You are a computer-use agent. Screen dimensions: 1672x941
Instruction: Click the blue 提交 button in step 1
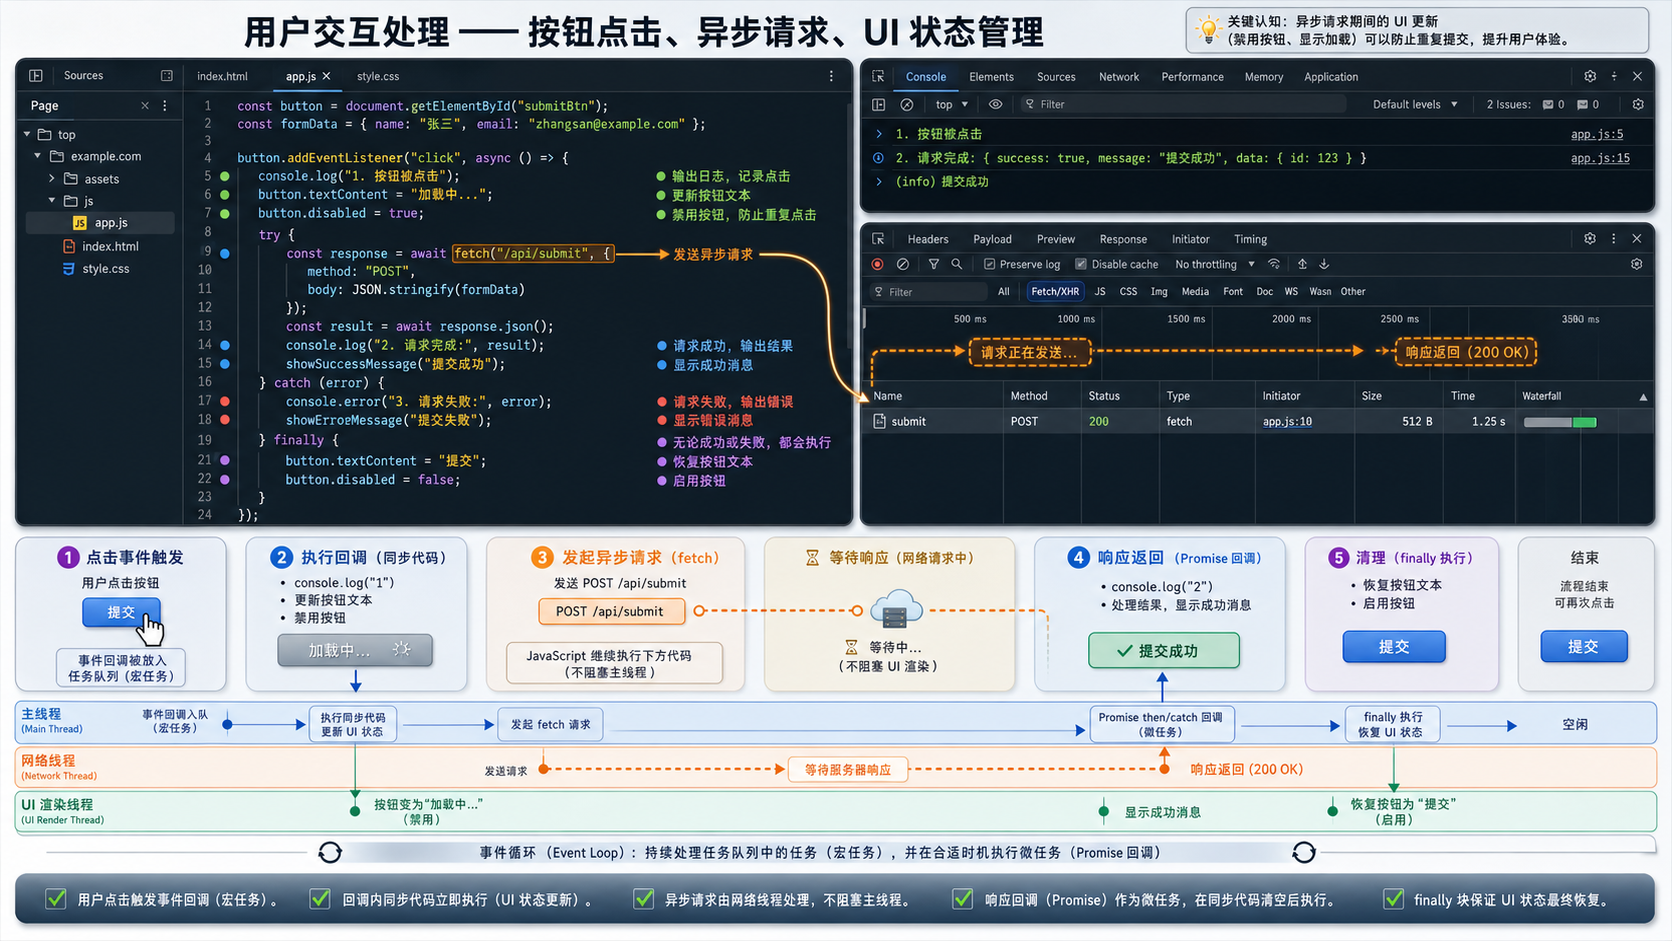tap(121, 612)
